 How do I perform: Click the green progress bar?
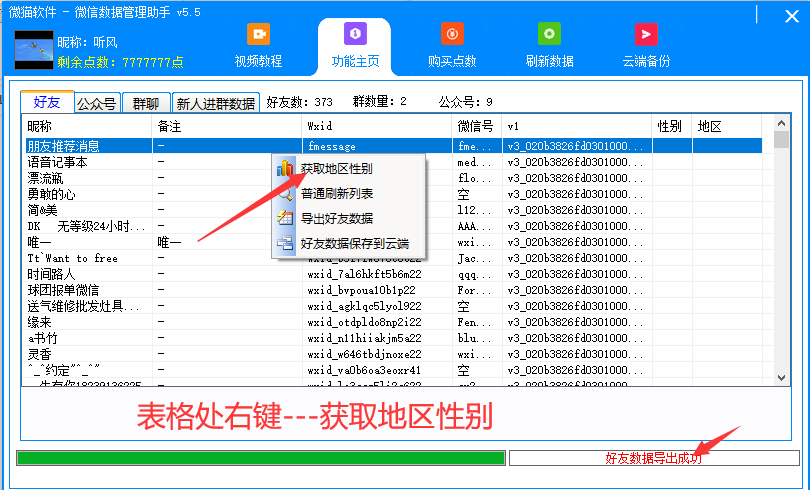pyautogui.click(x=261, y=457)
